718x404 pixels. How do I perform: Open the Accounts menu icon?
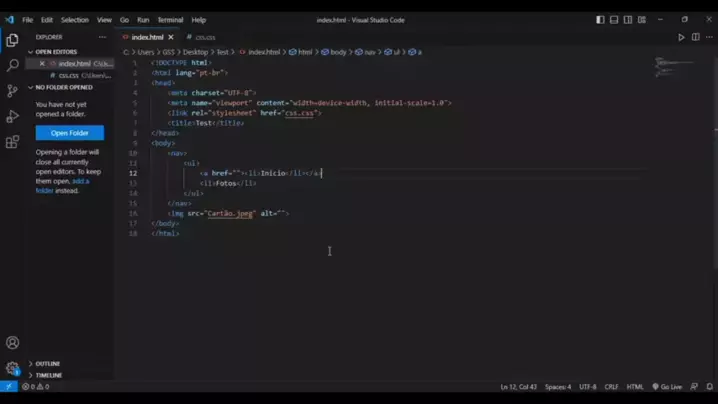[12, 343]
